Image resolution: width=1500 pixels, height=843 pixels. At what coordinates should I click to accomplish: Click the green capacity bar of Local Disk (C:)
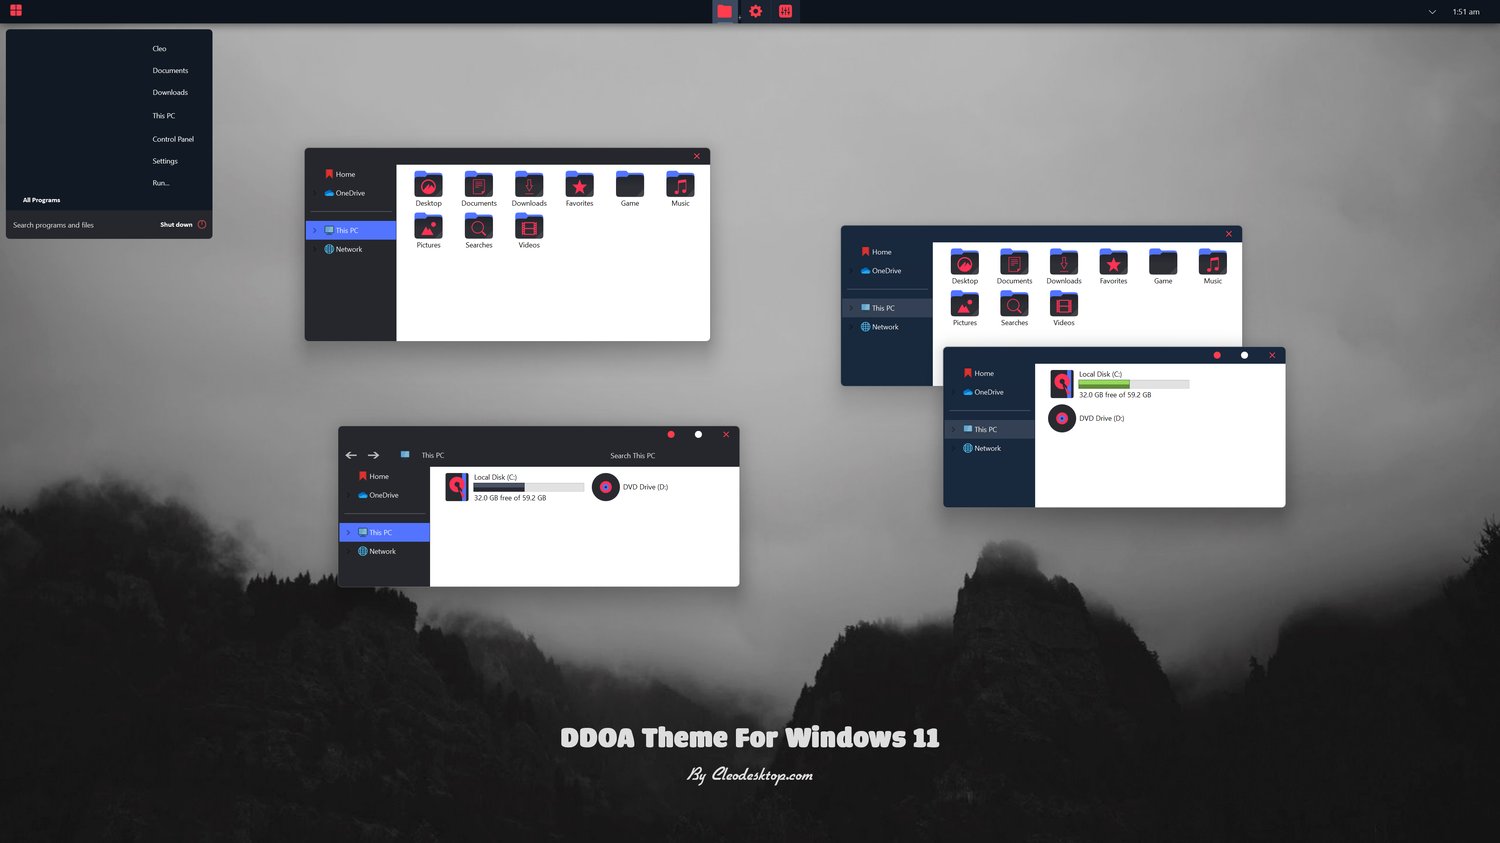click(1134, 384)
